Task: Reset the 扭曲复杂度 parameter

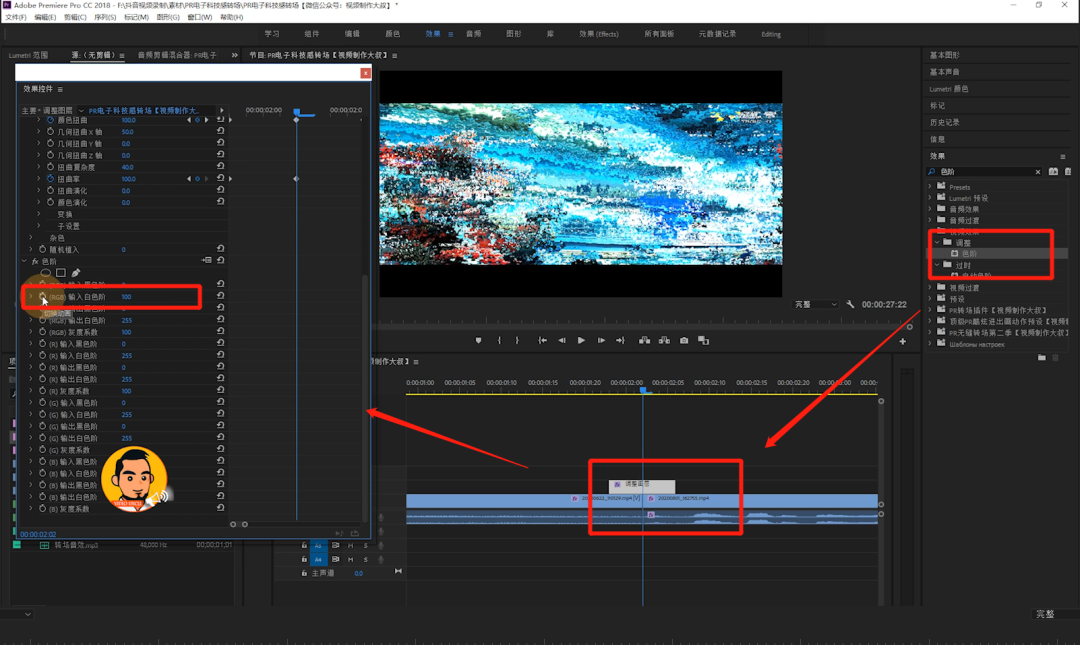Action: 220,165
